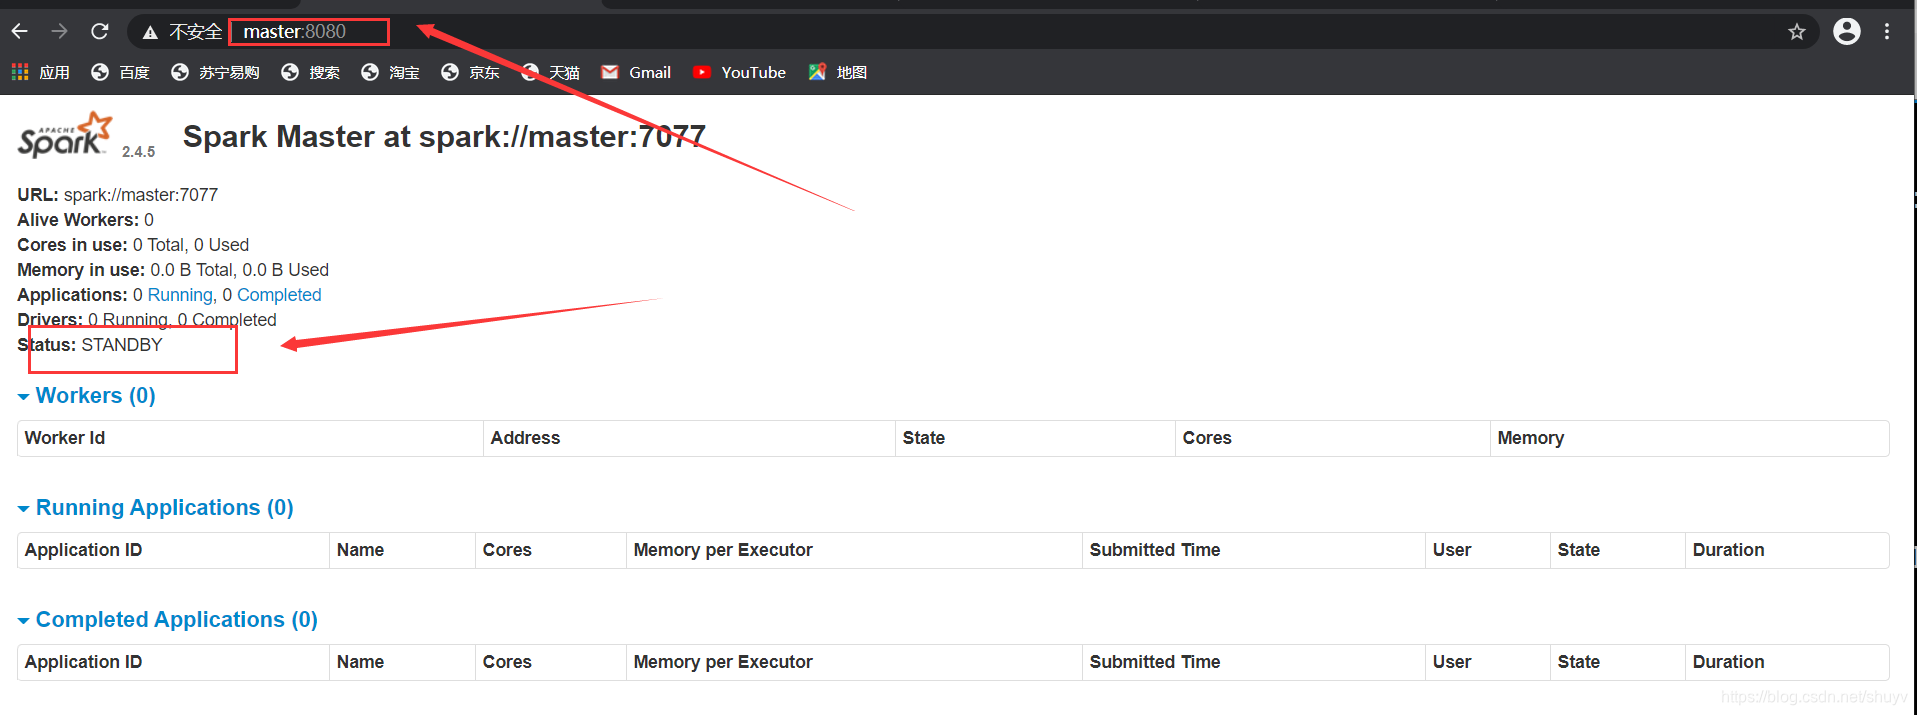
Task: Collapse the Completed Applications (0) section
Action: tap(168, 620)
